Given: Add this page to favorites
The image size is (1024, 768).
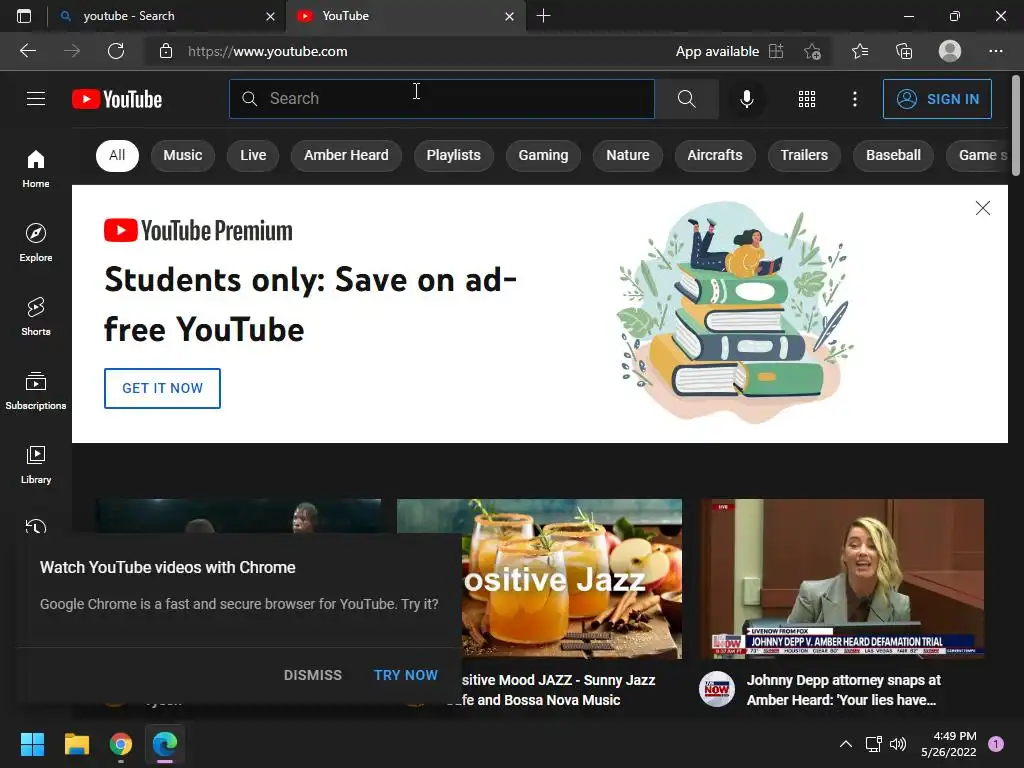Looking at the screenshot, I should 812,51.
